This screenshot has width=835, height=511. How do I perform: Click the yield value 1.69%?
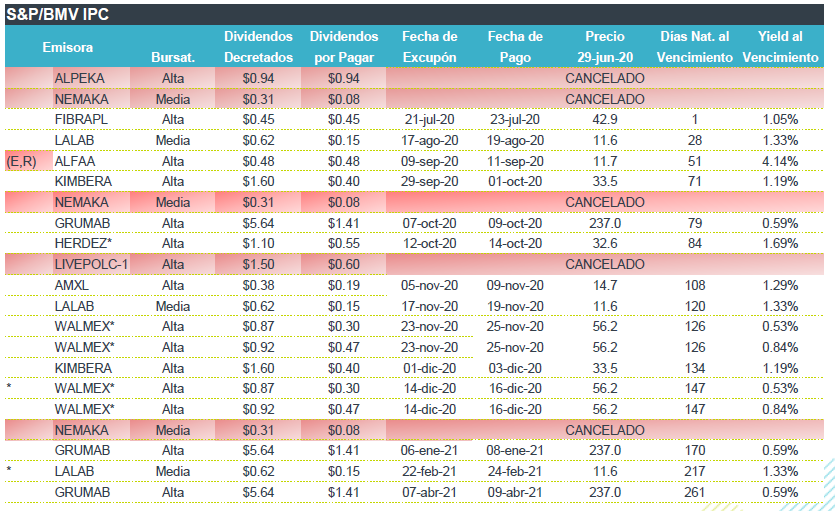point(780,243)
